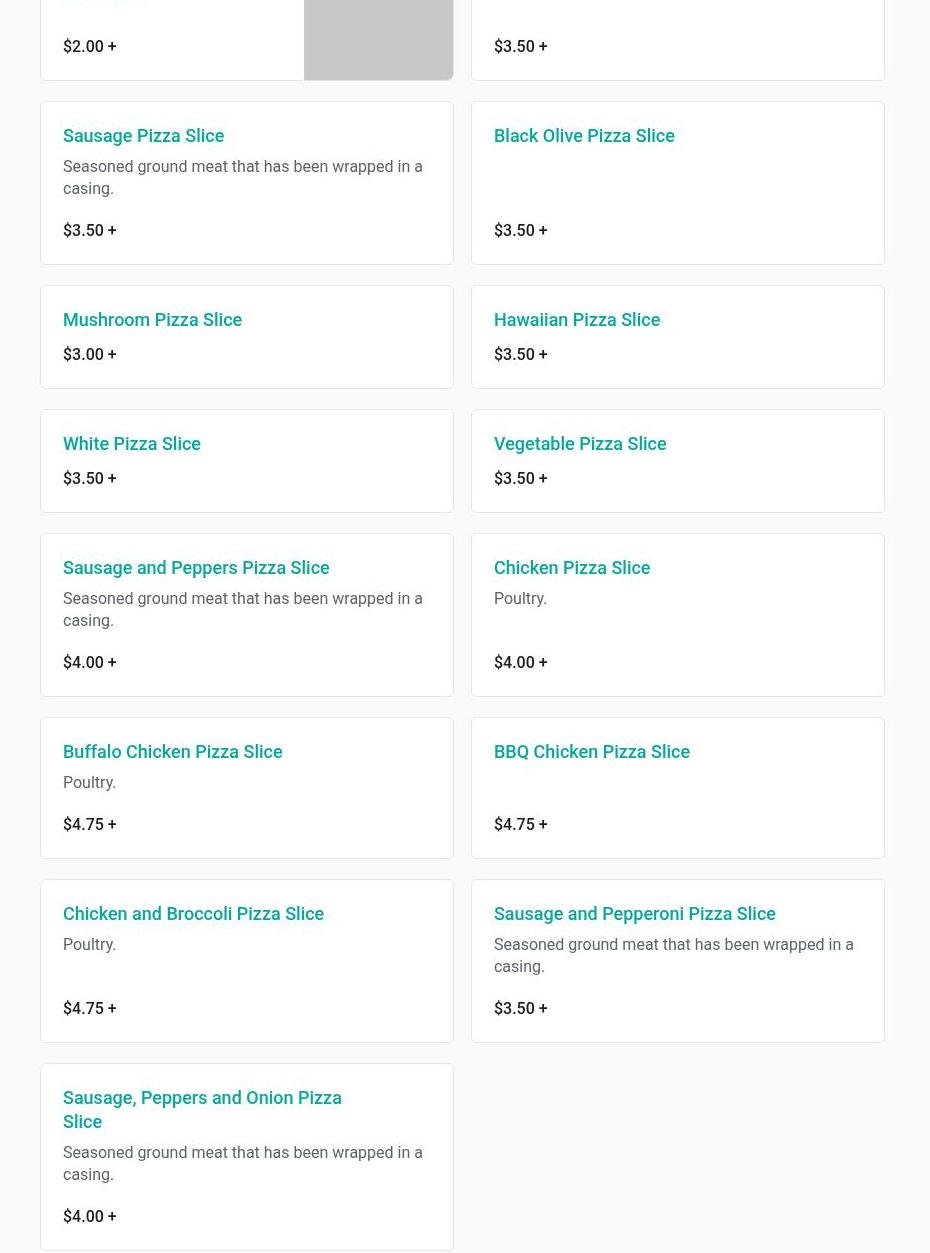930x1253 pixels.
Task: Open the Hawaiian Pizza Slice item
Action: tap(577, 320)
